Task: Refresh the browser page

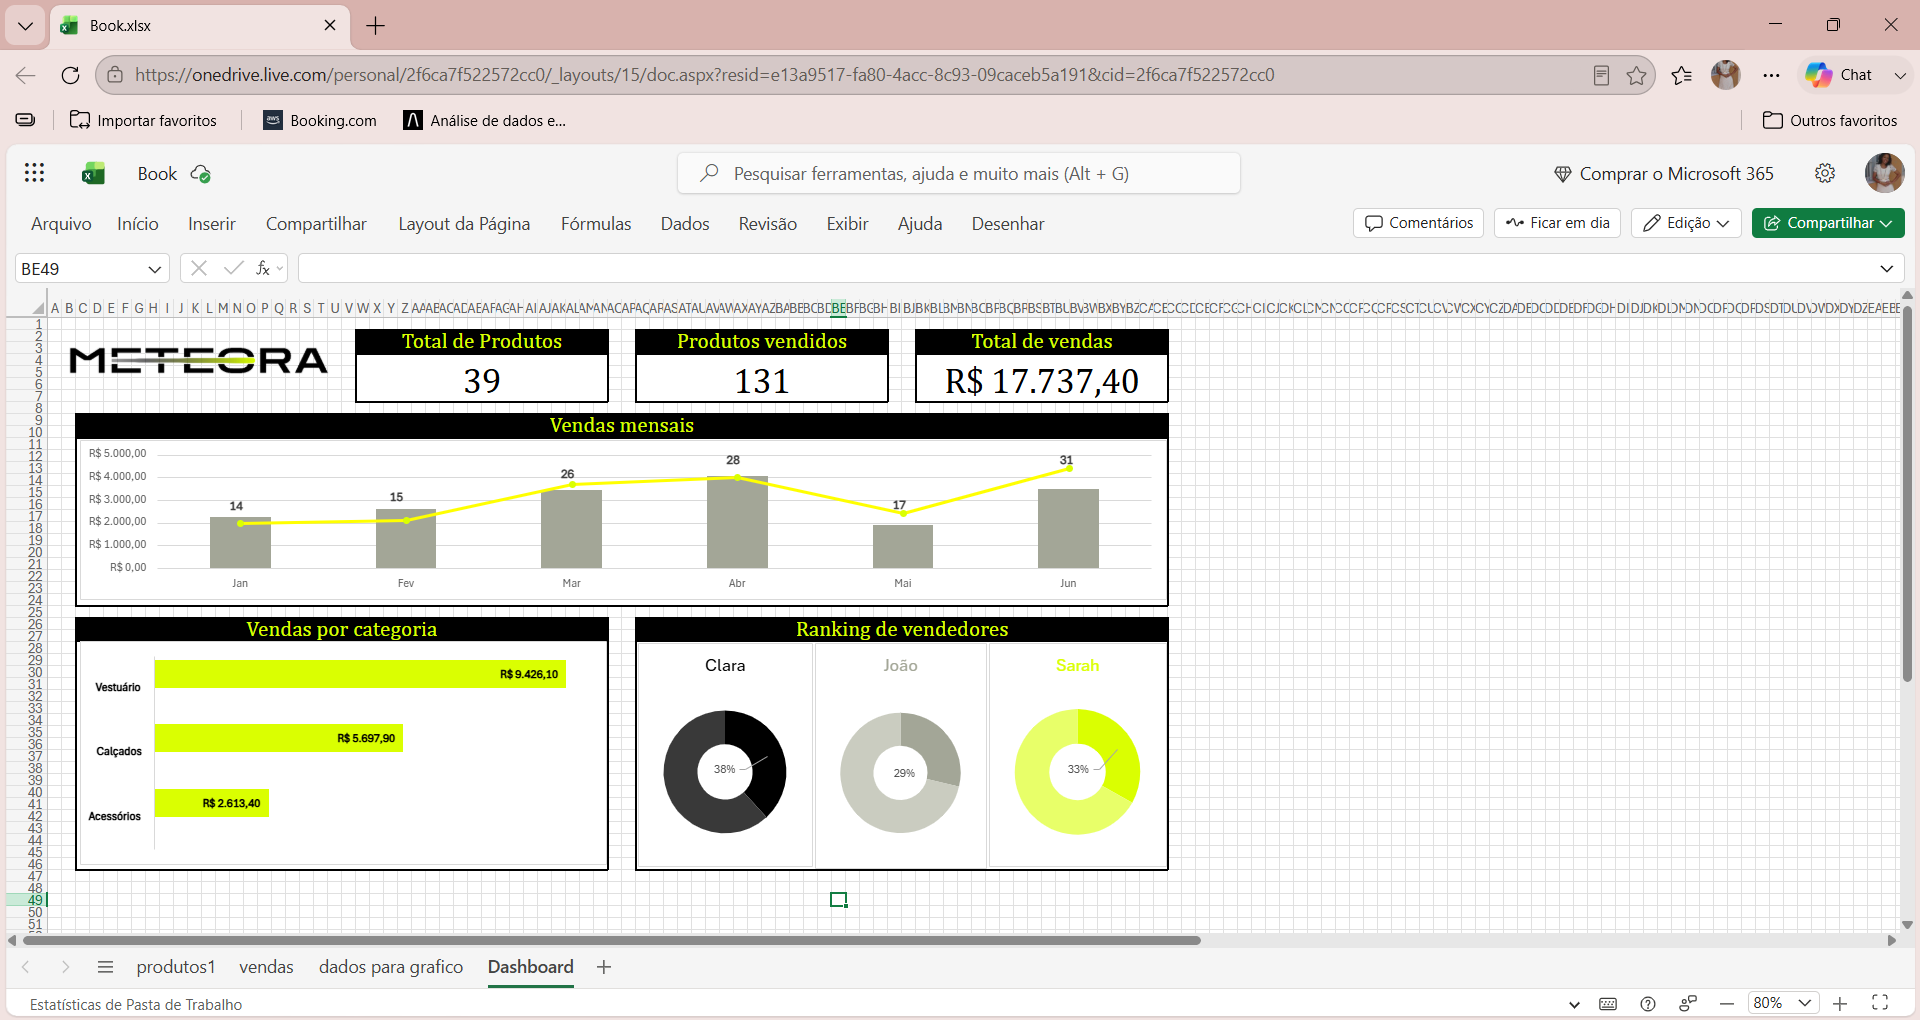Action: click(70, 75)
